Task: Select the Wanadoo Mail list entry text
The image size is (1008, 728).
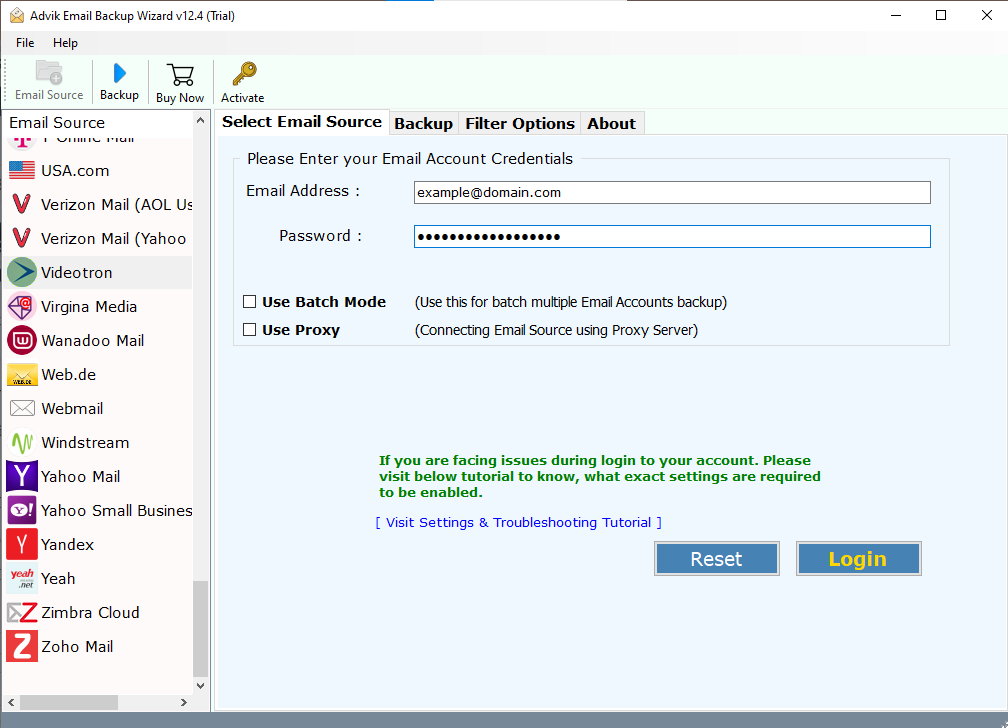Action: 93,341
